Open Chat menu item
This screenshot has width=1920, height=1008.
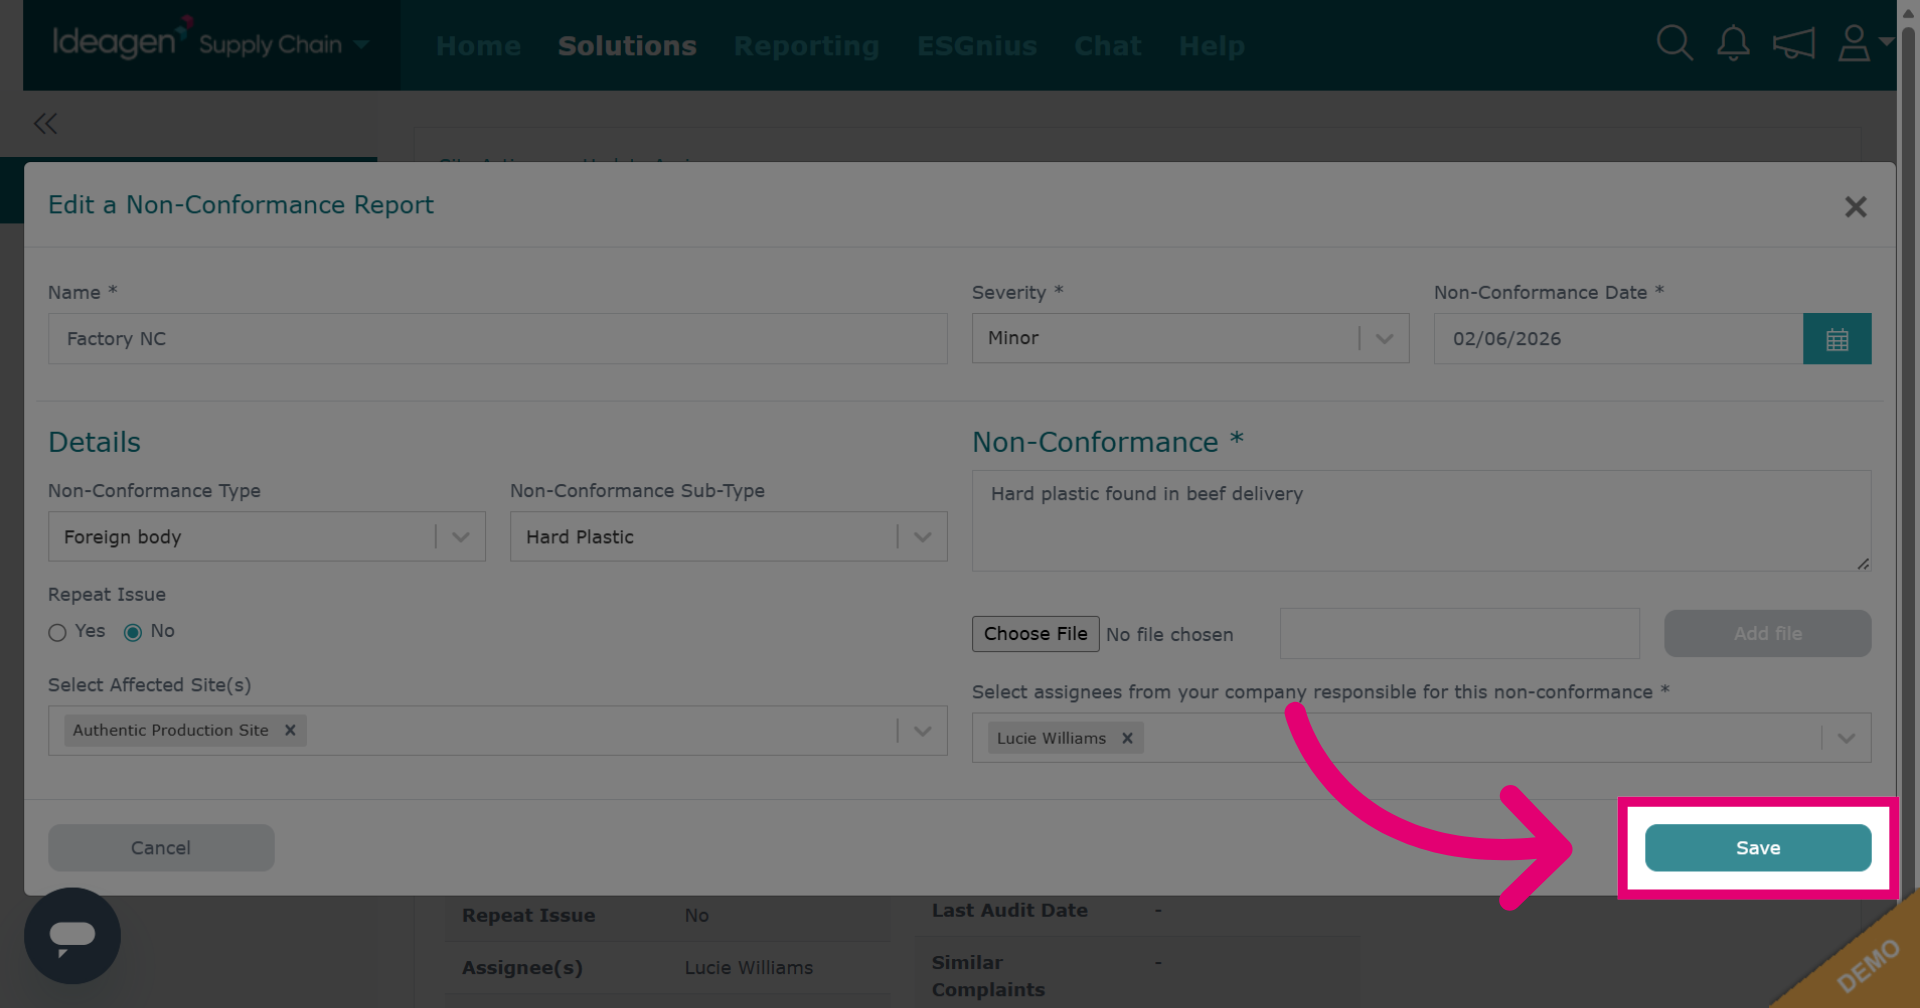1108,46
